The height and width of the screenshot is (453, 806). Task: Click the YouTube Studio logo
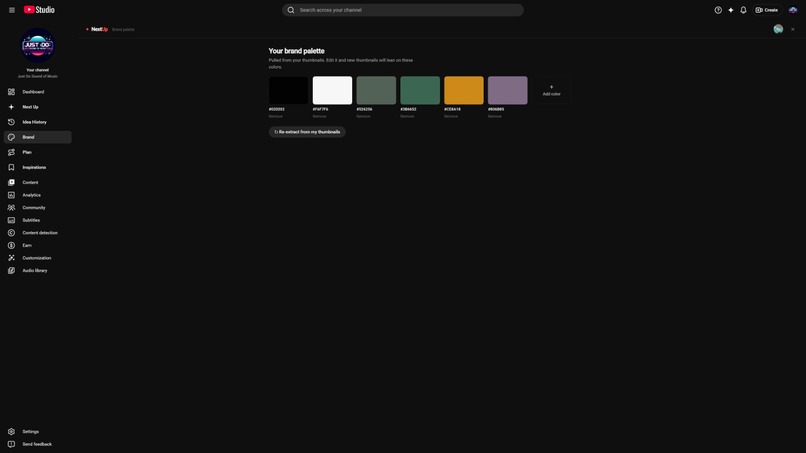tap(39, 10)
